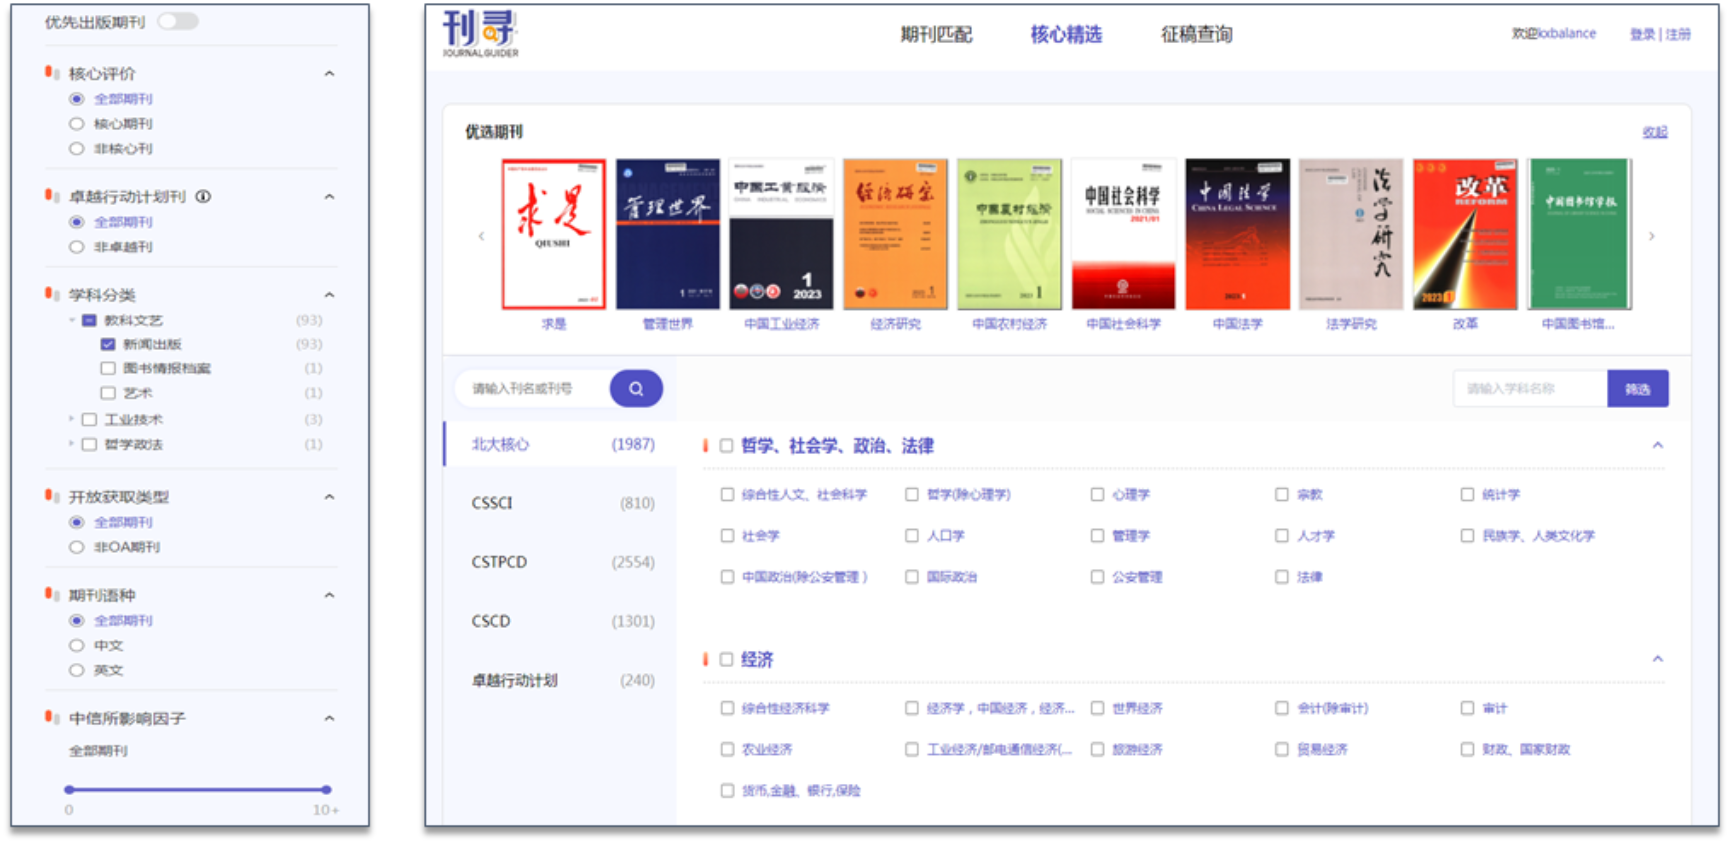Open the 经济研究 journal cover
This screenshot has width=1731, height=844.
(895, 234)
